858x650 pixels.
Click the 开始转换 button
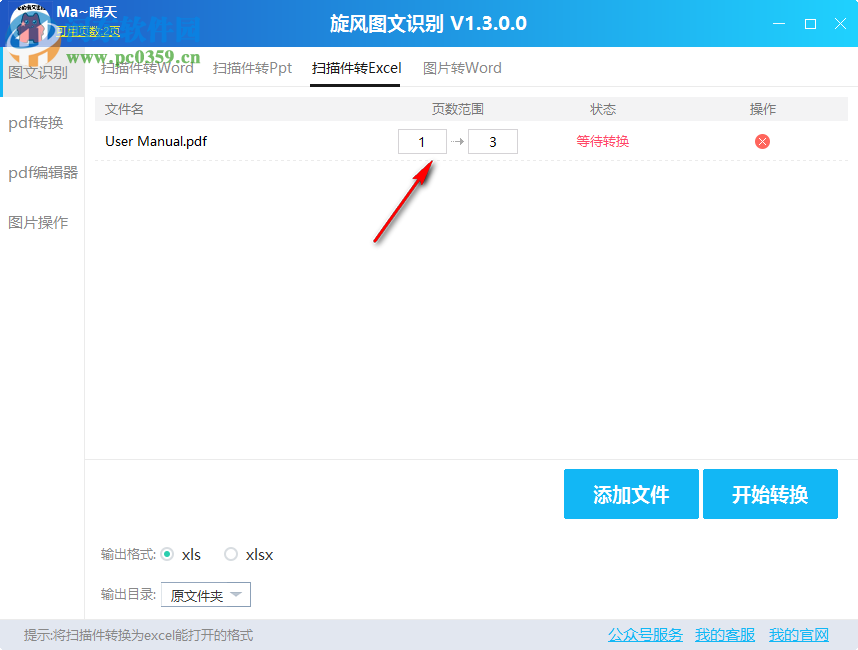770,494
